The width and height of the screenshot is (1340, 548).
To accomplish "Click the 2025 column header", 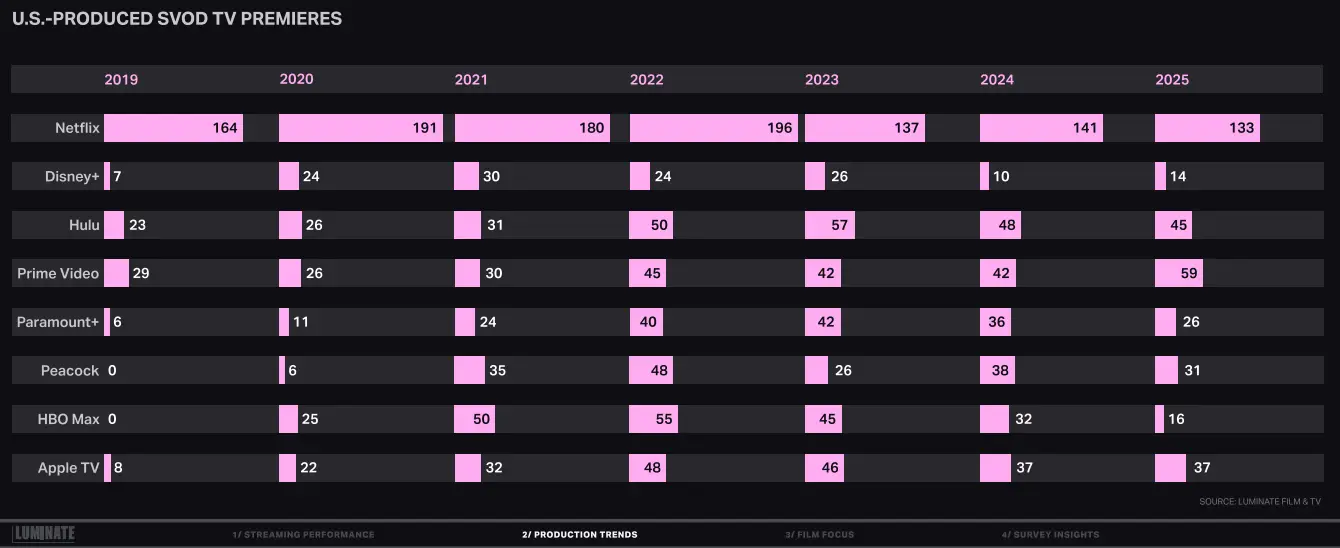I will [x=1172, y=80].
